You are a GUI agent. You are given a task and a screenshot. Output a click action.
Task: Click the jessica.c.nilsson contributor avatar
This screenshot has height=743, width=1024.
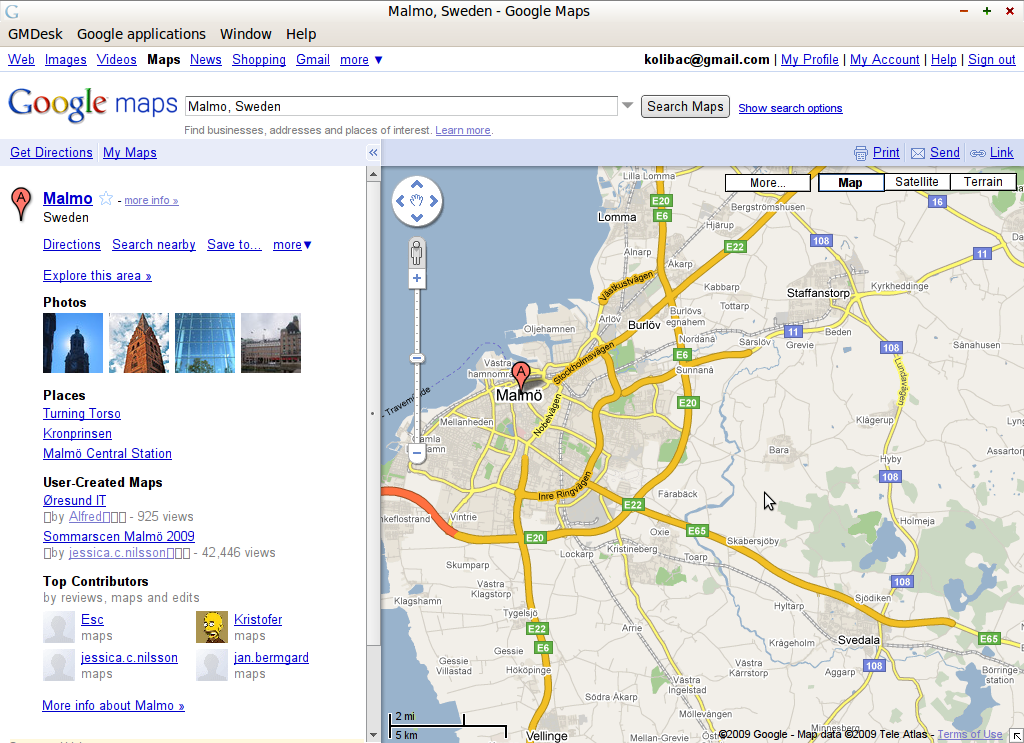(x=59, y=665)
